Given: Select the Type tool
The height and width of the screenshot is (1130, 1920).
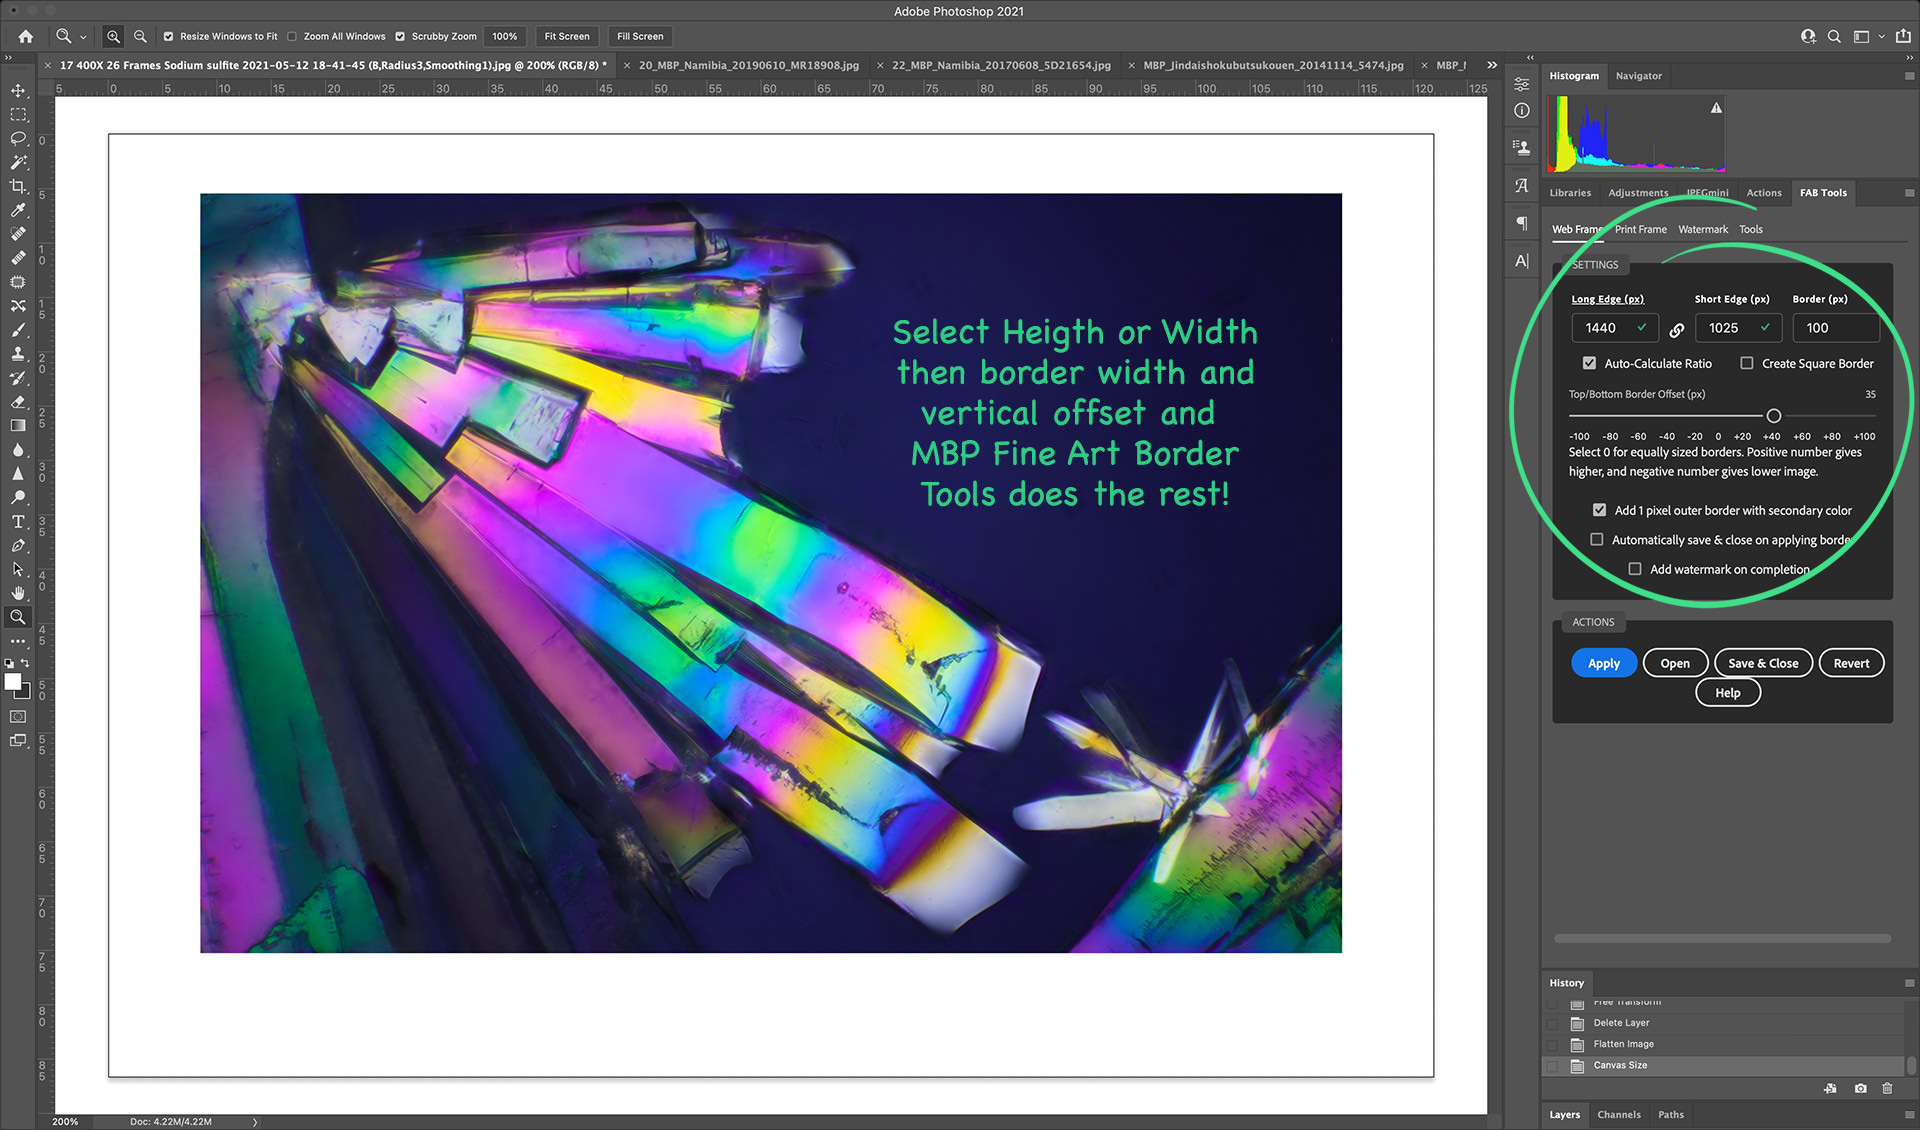Looking at the screenshot, I should click(x=17, y=522).
